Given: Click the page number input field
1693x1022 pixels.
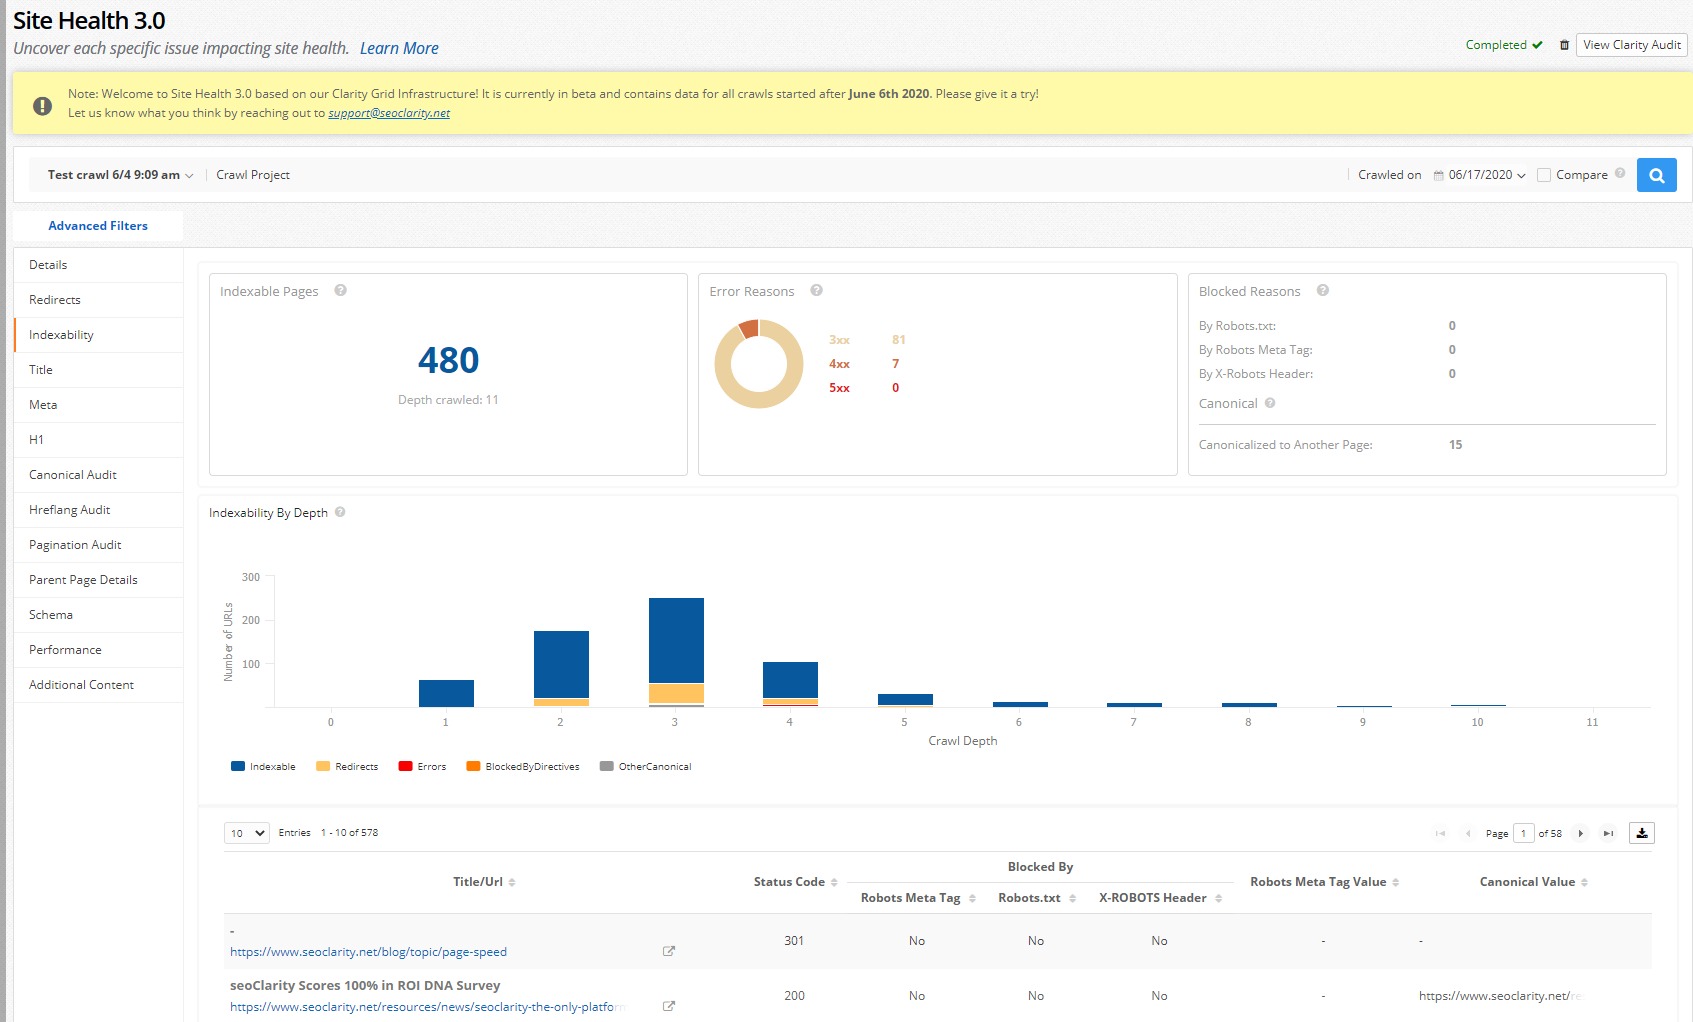Looking at the screenshot, I should click(1523, 833).
